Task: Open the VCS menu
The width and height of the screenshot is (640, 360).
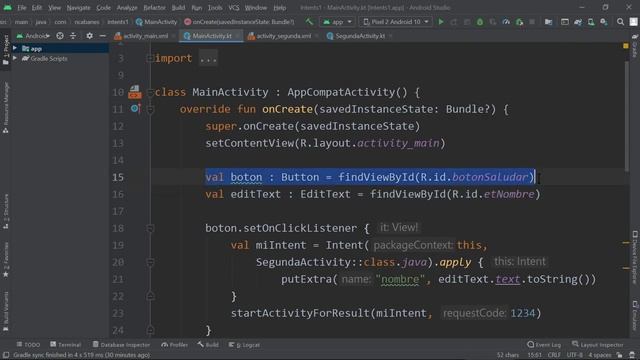Action: (x=234, y=8)
